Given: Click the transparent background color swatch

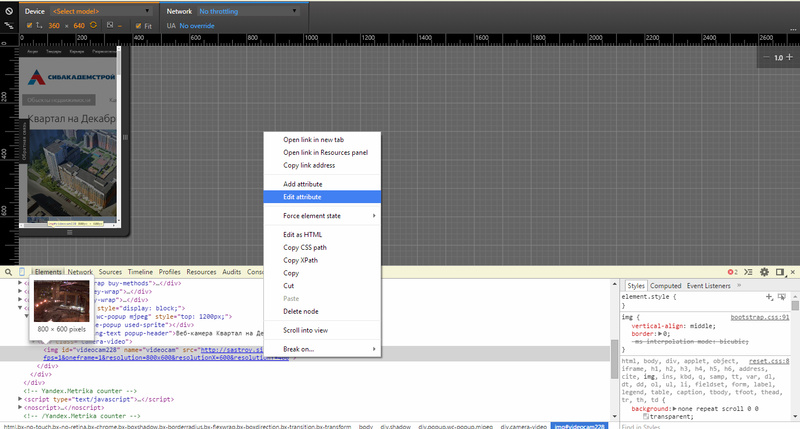Looking at the screenshot, I should (646, 416).
